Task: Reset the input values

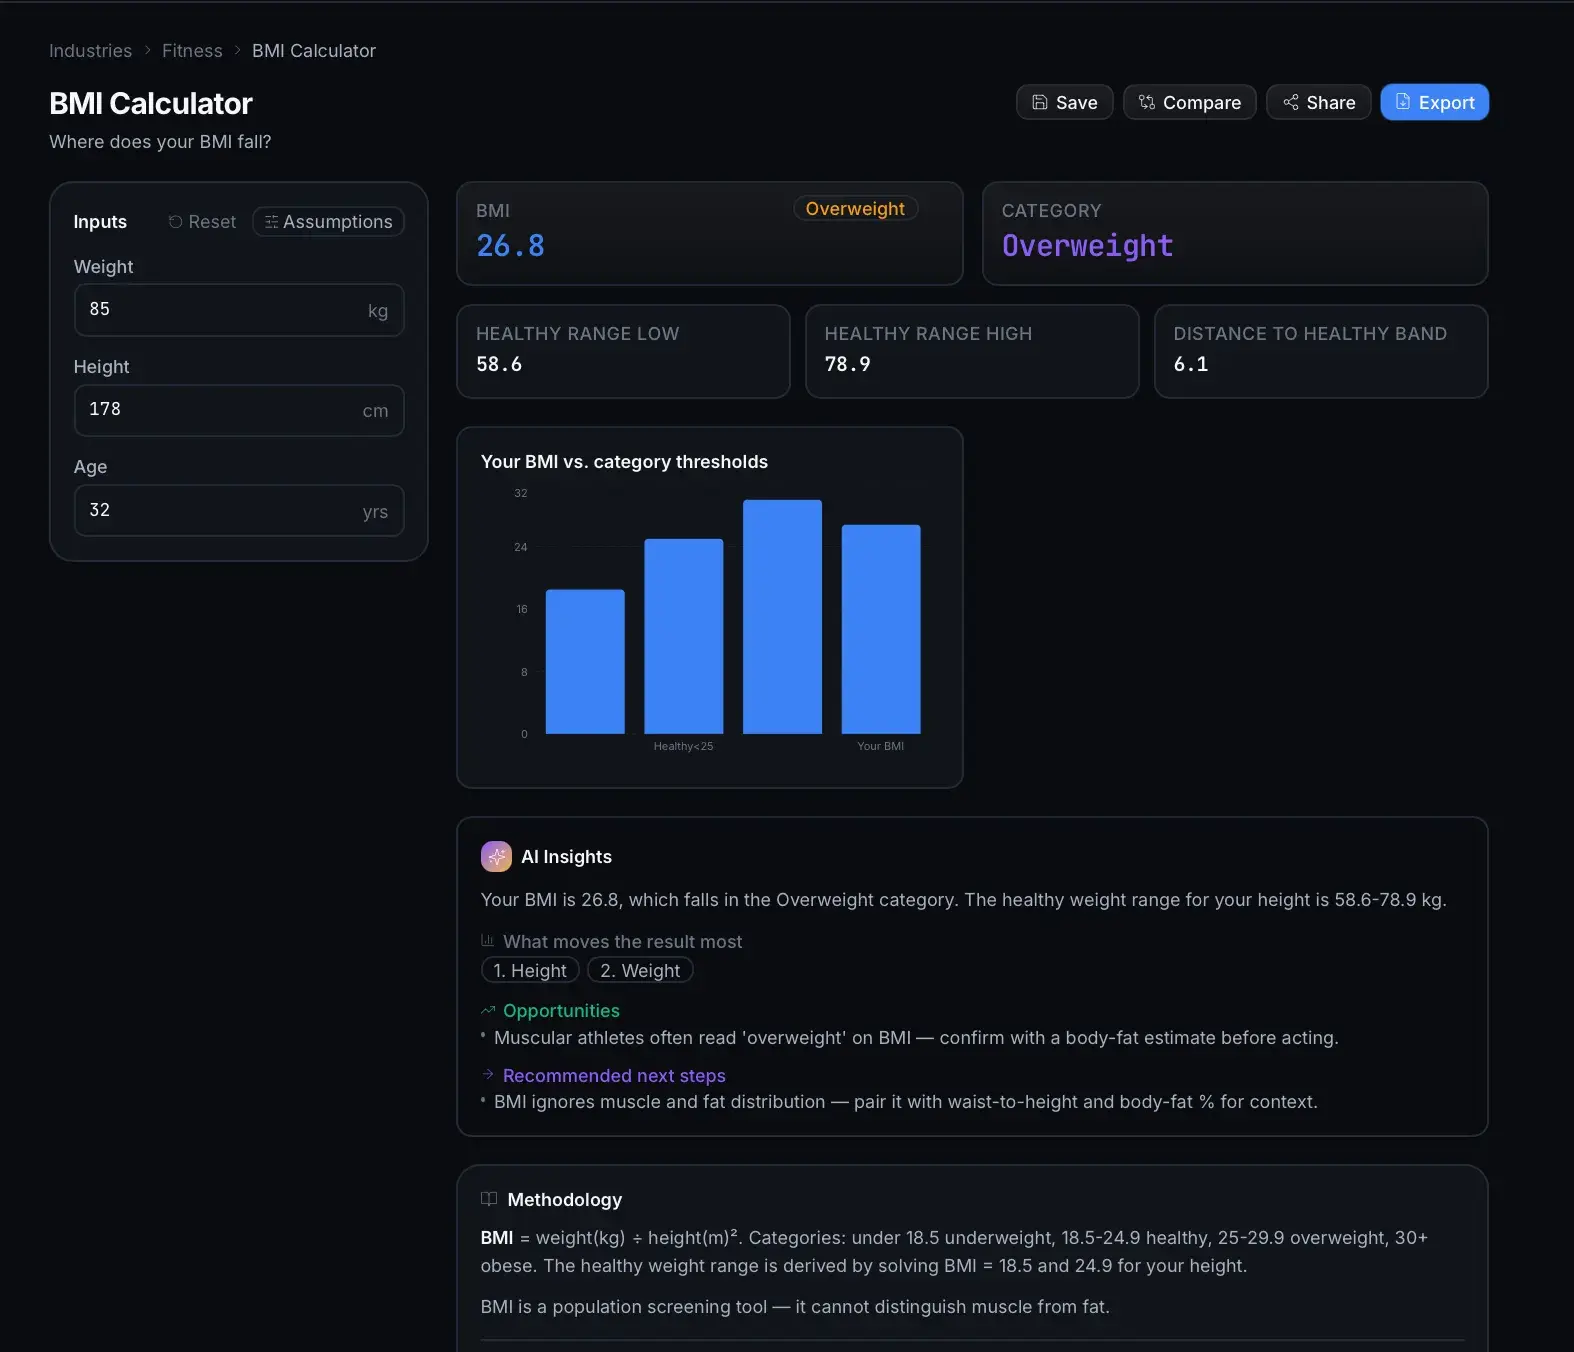Action: (x=202, y=221)
